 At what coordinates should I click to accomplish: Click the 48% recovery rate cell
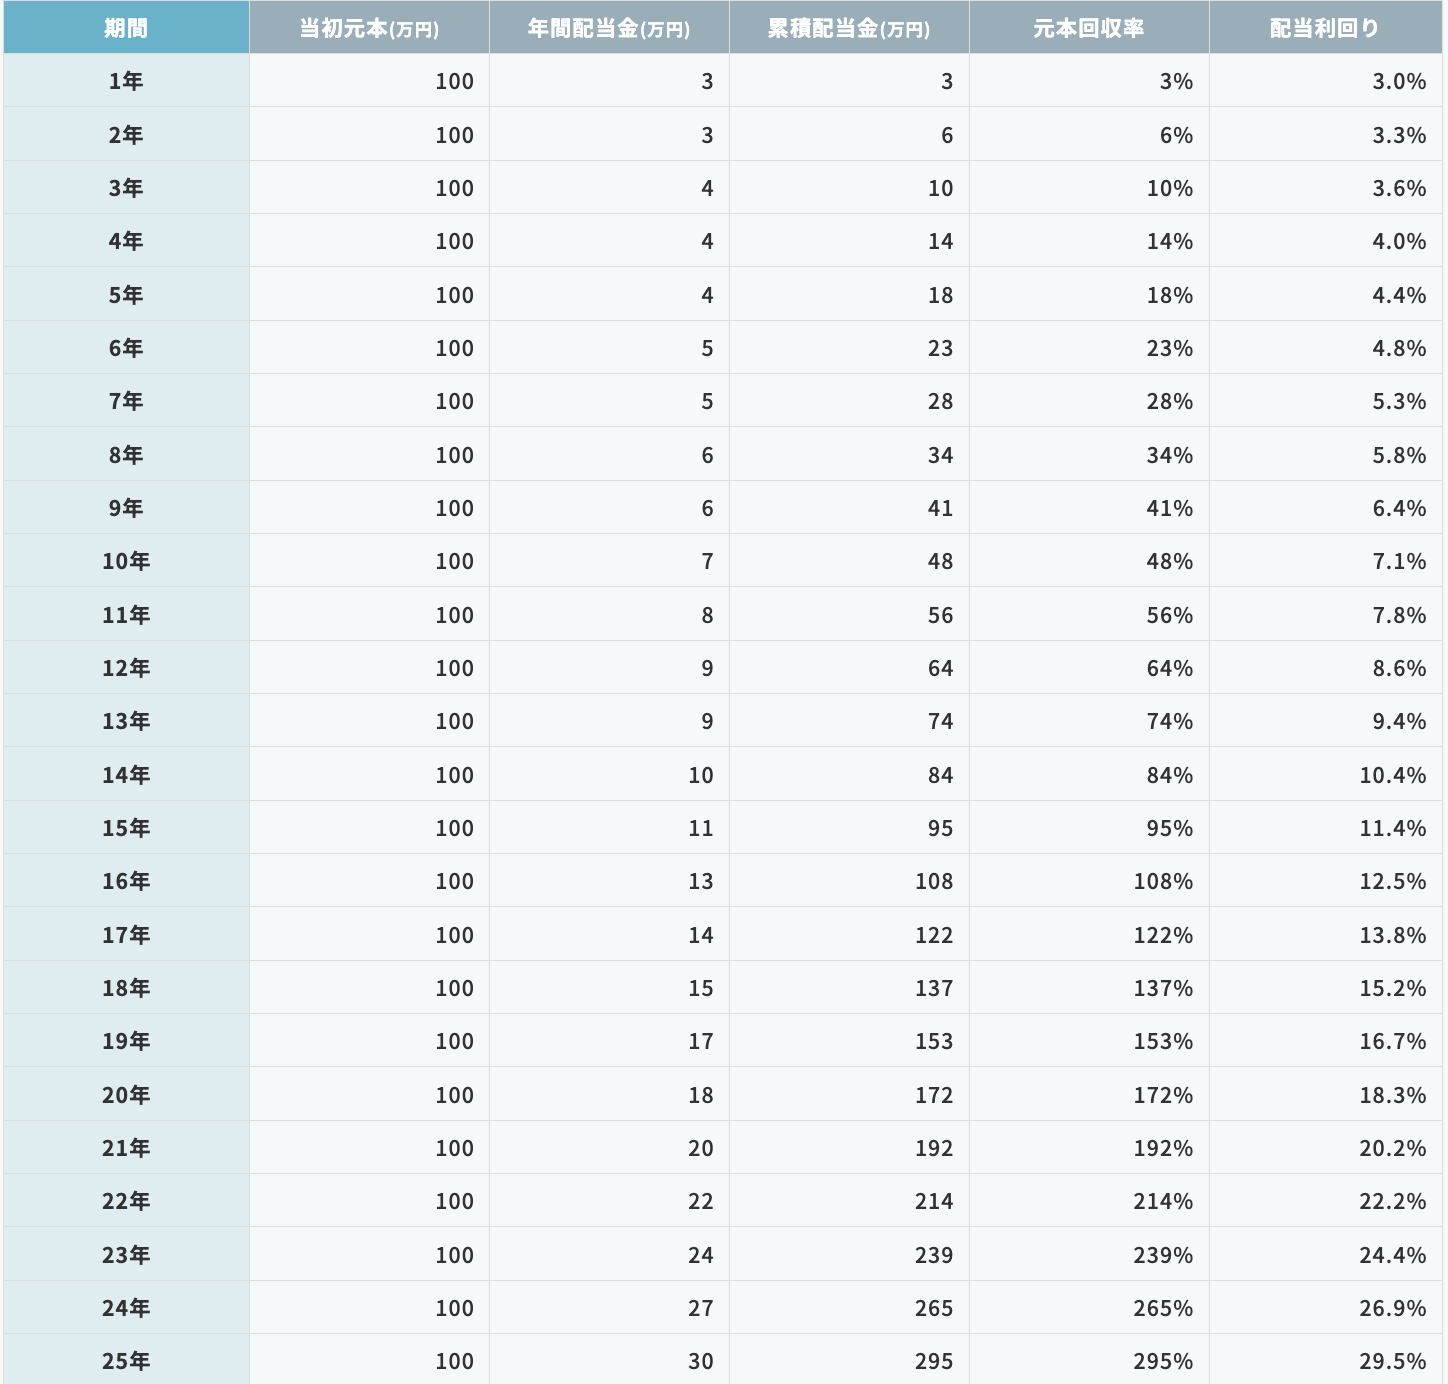1169,561
